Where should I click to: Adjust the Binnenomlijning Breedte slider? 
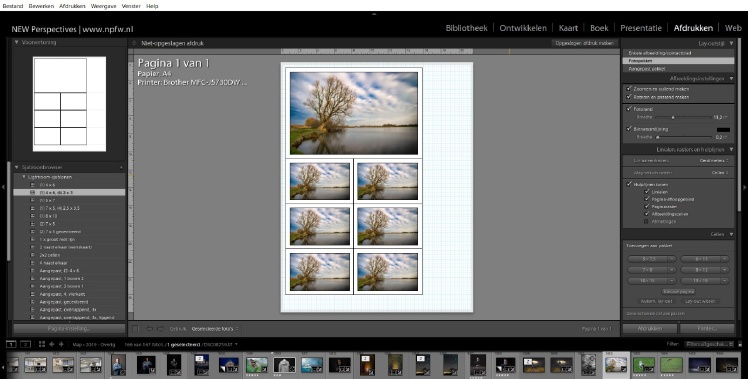tap(658, 137)
